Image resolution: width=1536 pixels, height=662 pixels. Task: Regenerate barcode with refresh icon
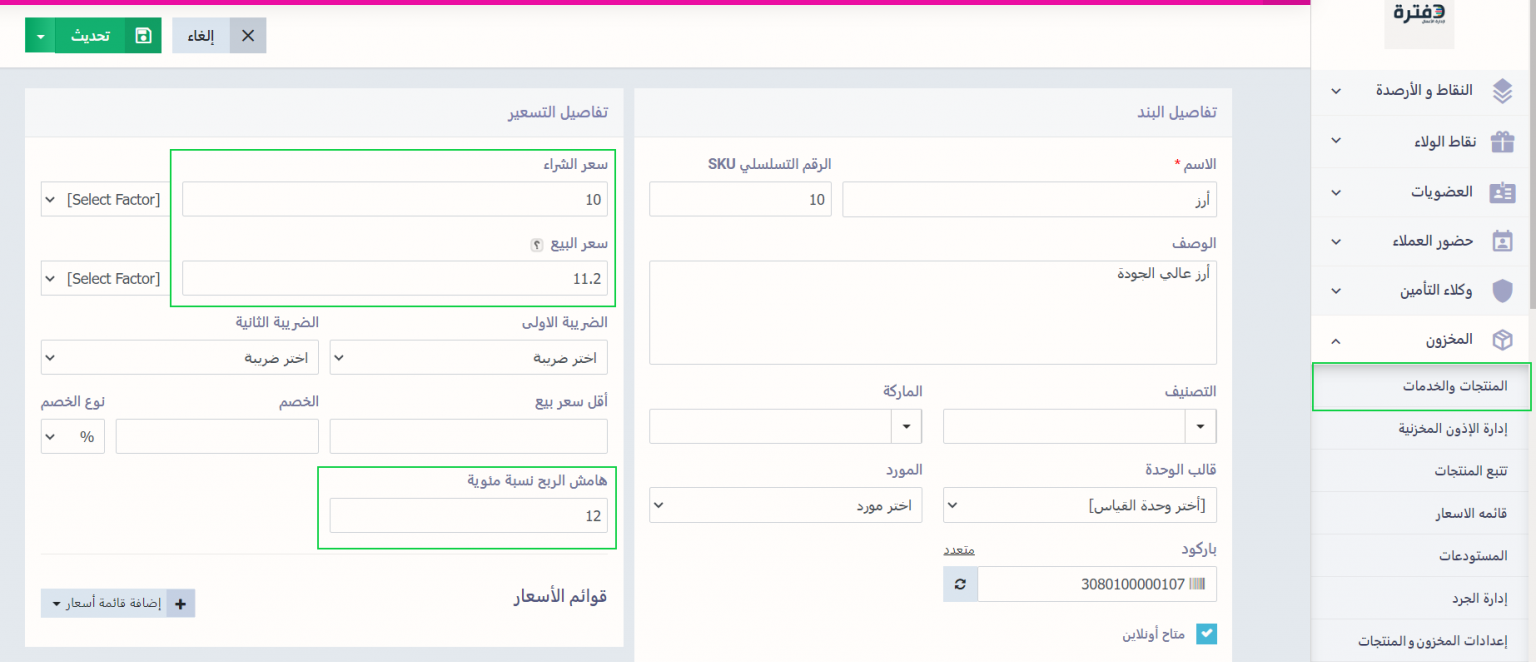pos(960,584)
